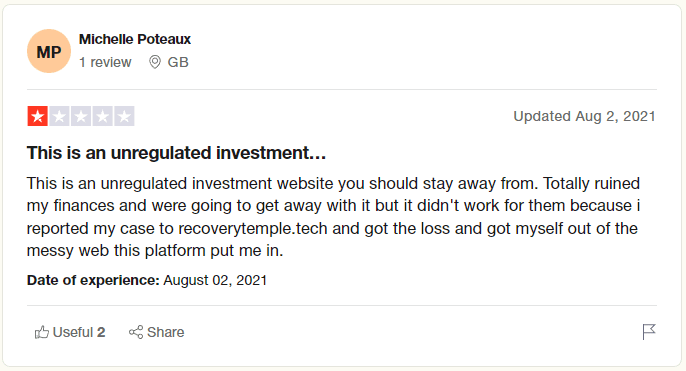Click the thumbs-up Useful icon
This screenshot has width=686, height=371.
tap(42, 332)
